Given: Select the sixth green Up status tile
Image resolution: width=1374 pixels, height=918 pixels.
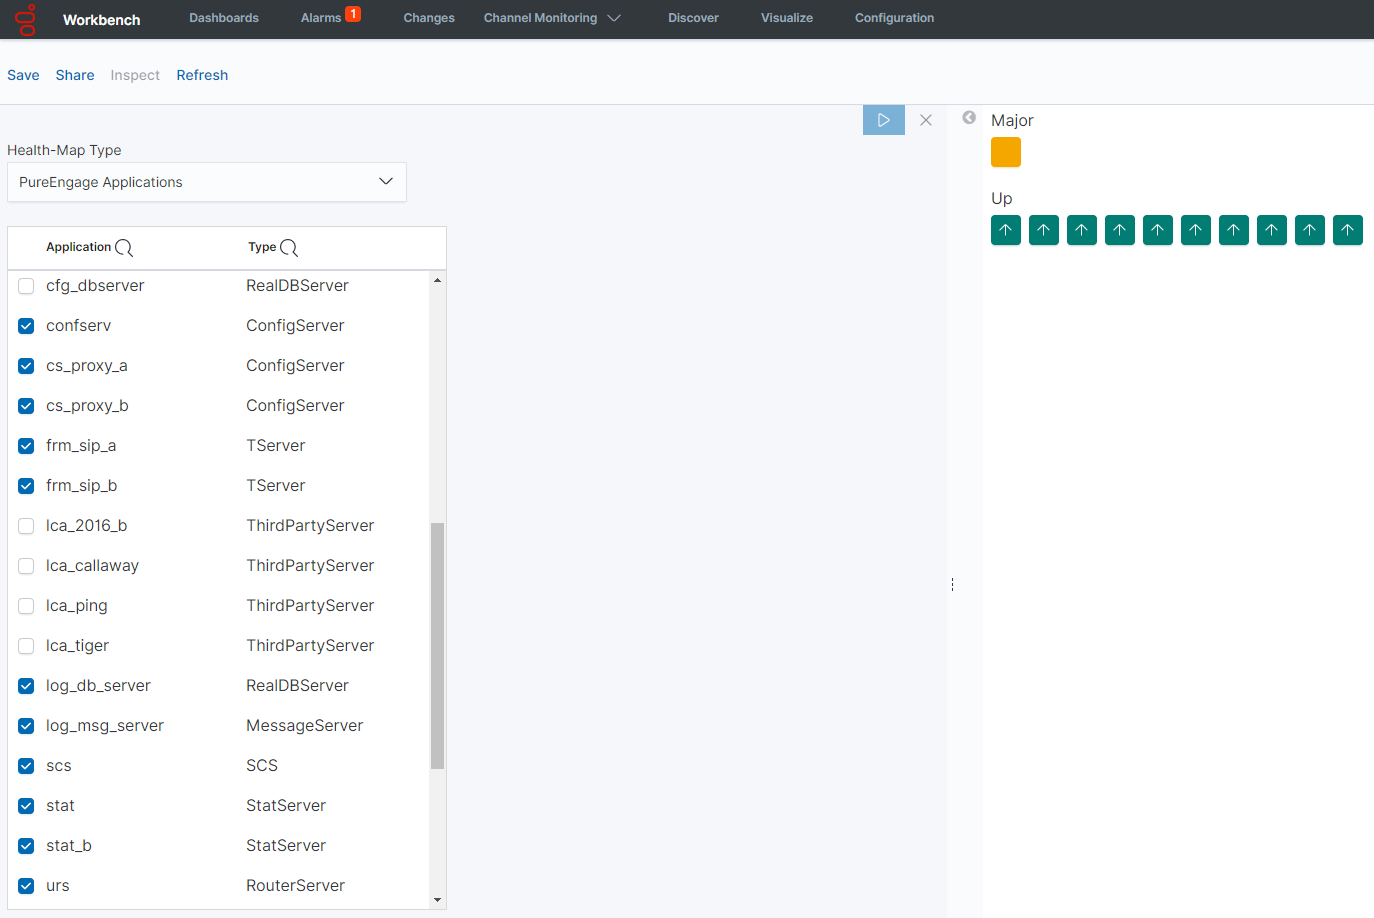Looking at the screenshot, I should [x=1196, y=230].
